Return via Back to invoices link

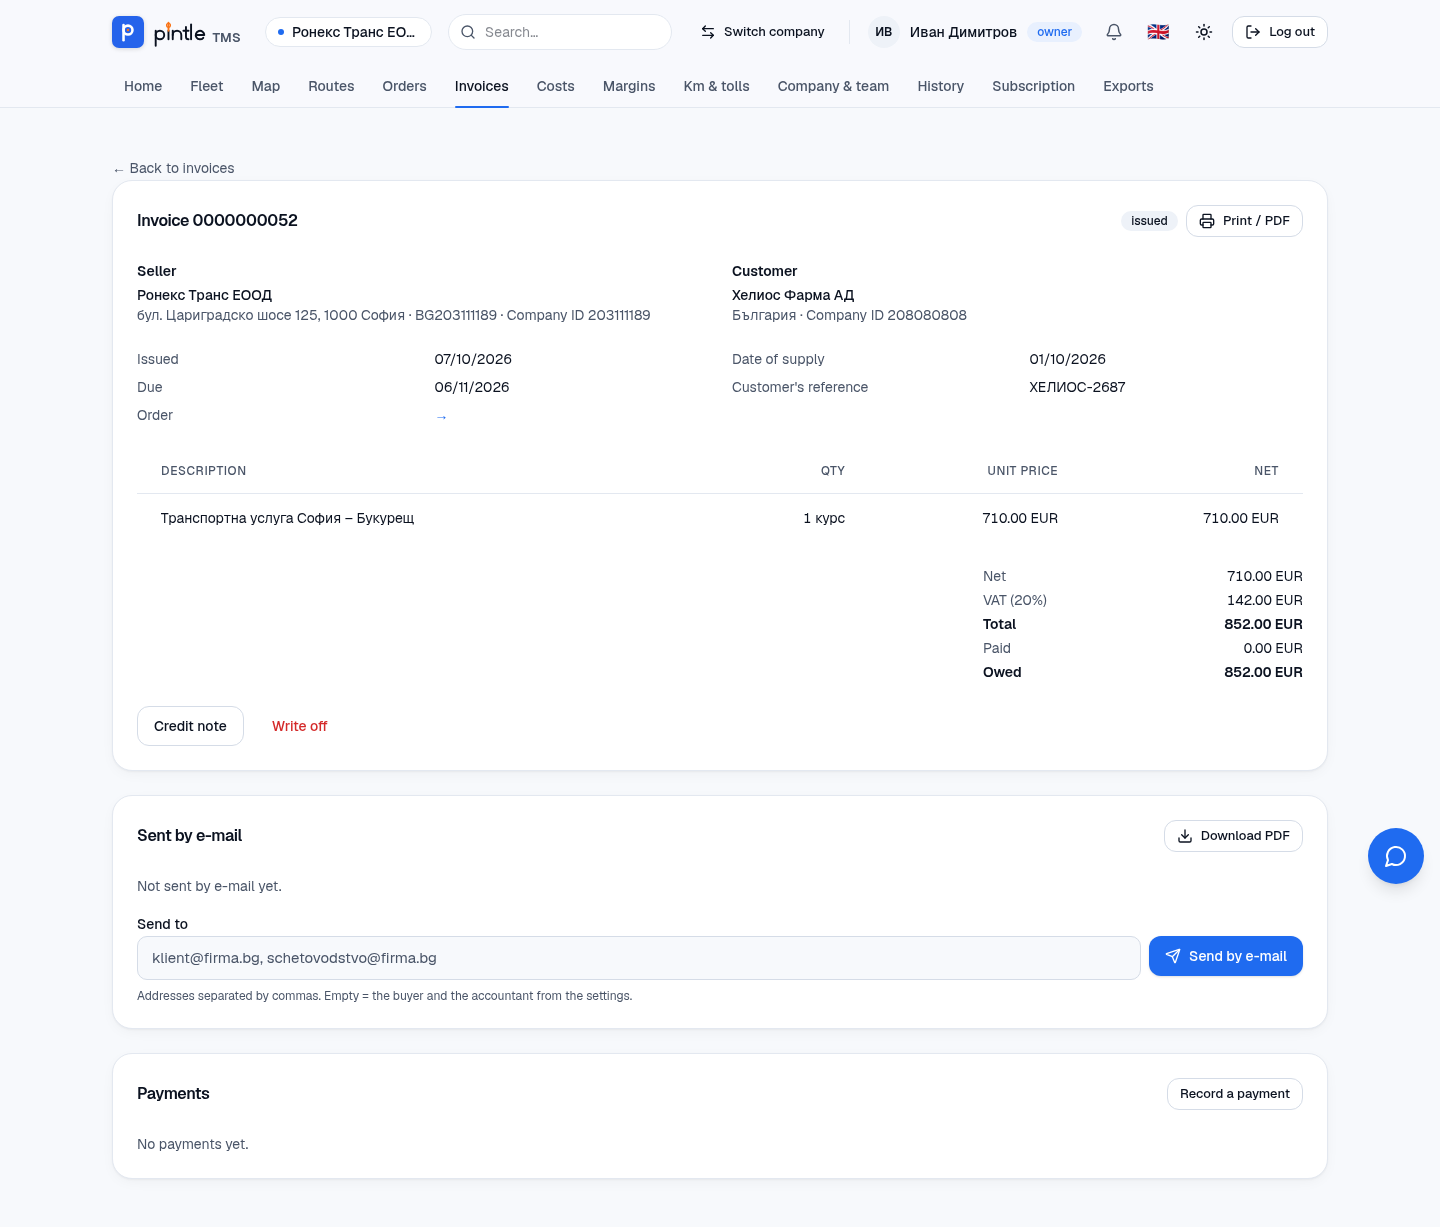174,168
